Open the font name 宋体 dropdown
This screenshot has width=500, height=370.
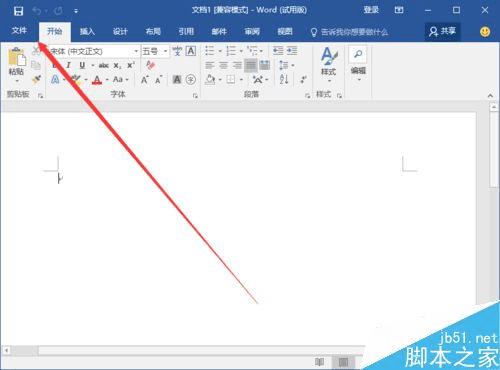pos(136,51)
